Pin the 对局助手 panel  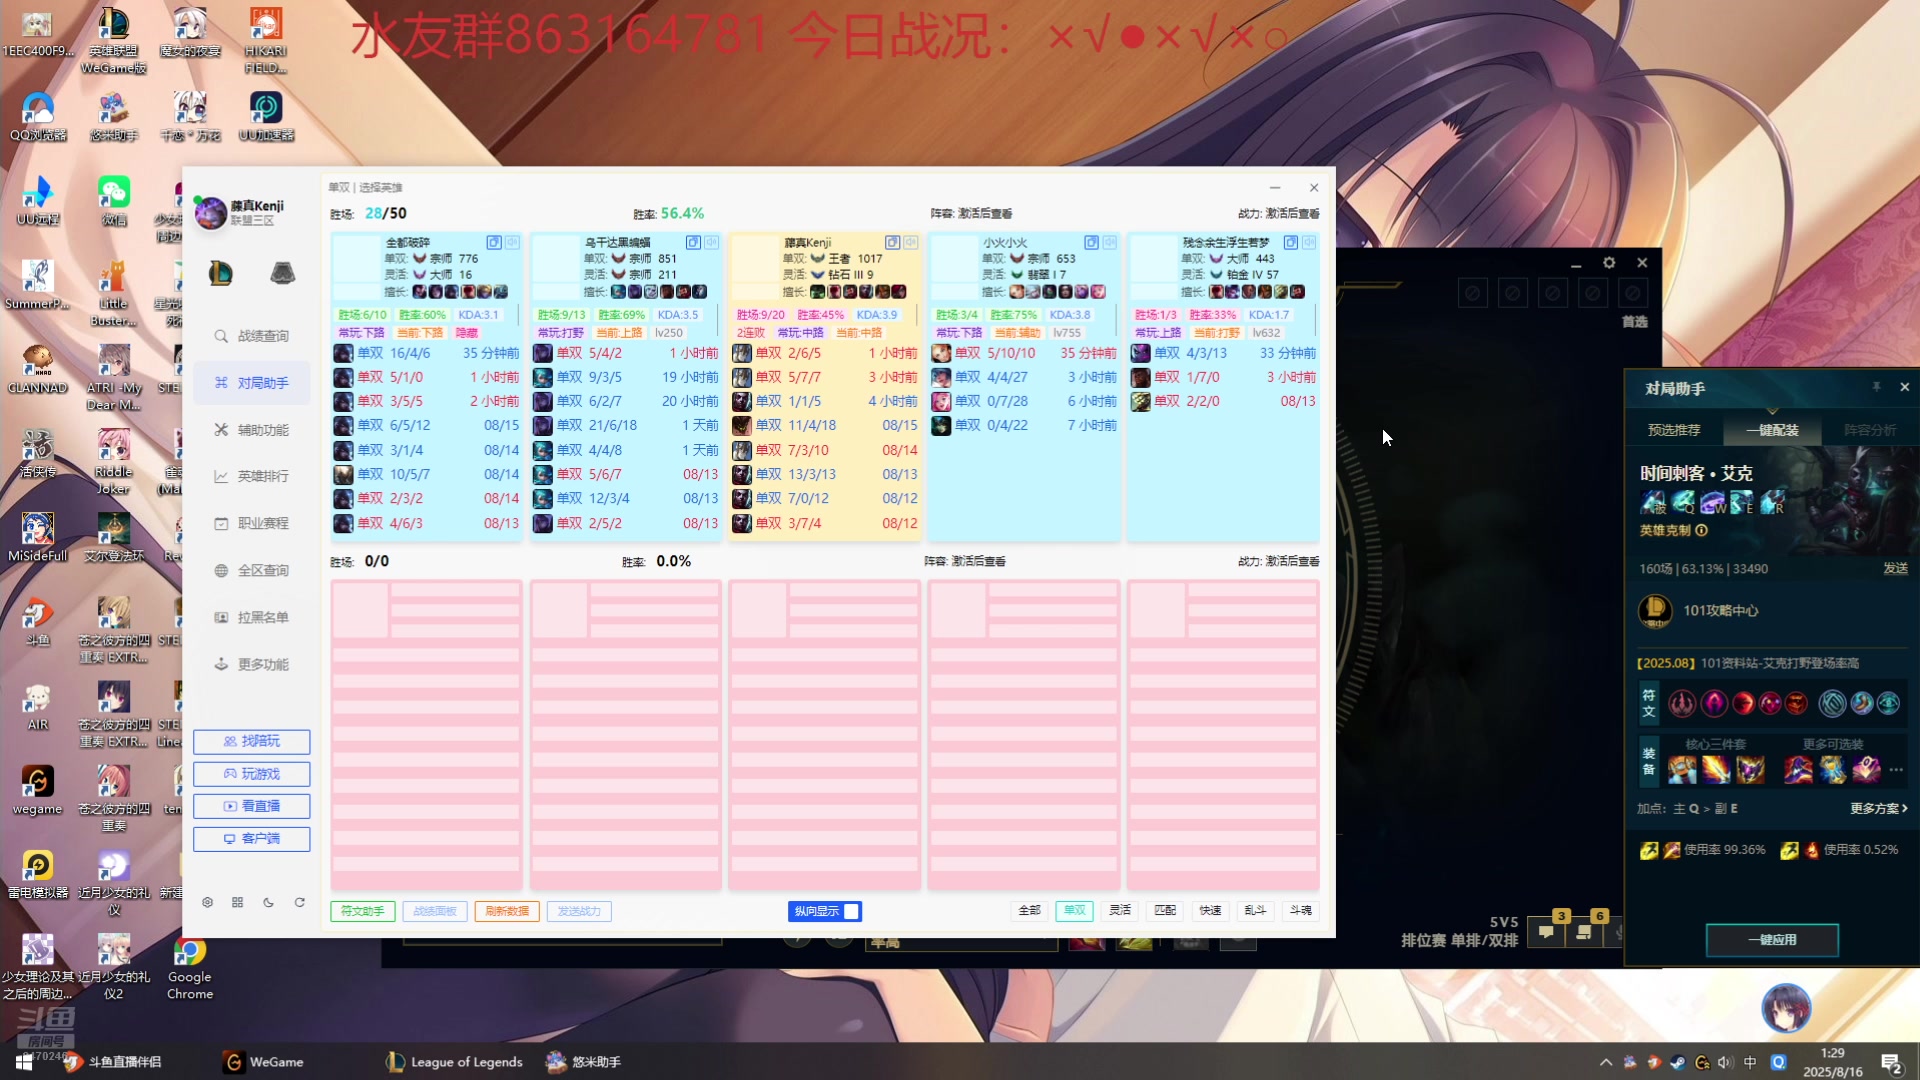point(1876,387)
